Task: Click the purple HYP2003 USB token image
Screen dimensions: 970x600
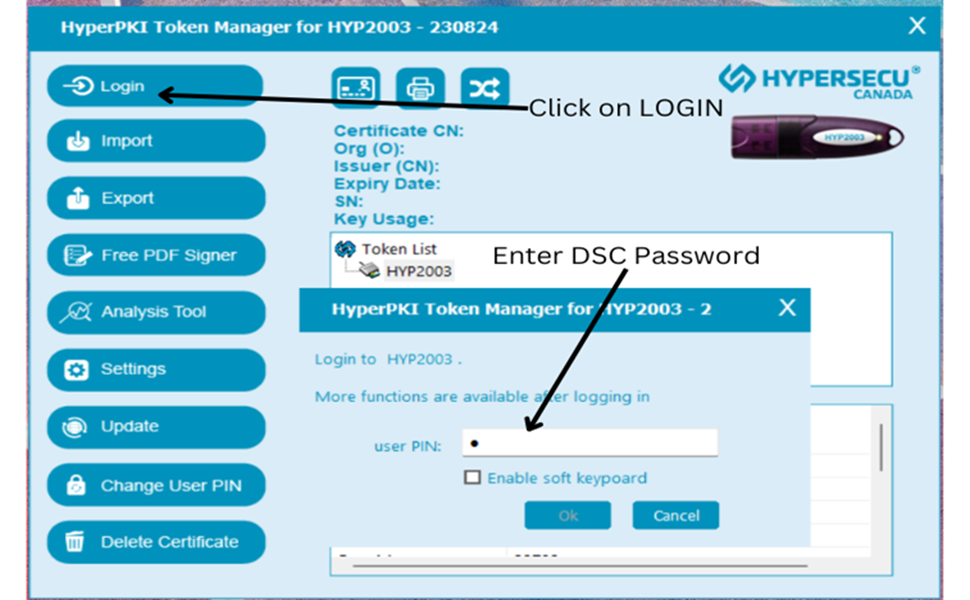Action: pos(817,137)
